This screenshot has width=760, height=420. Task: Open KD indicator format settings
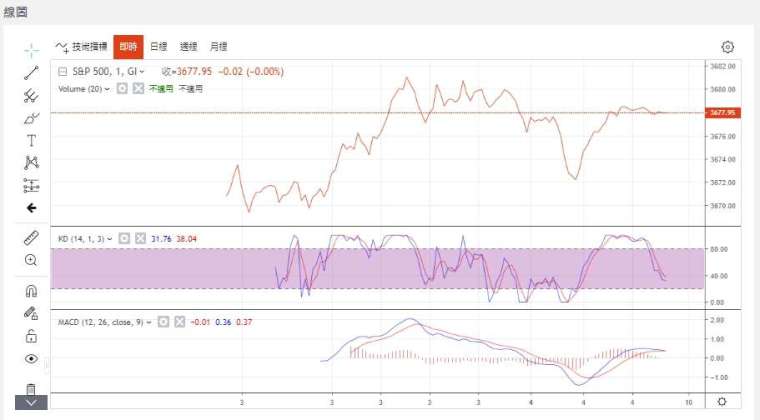[125, 238]
